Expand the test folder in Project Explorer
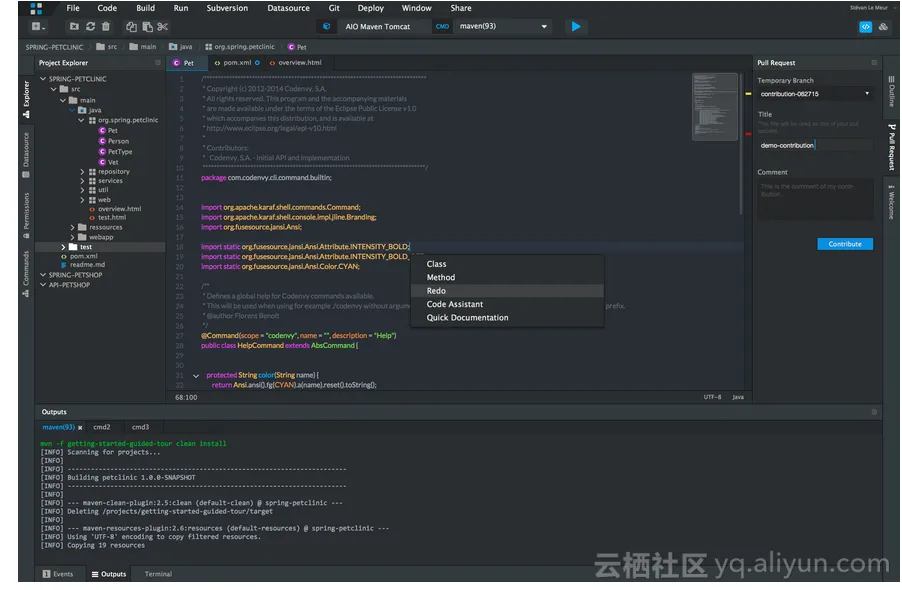Image resolution: width=902 pixels, height=590 pixels. coord(63,247)
